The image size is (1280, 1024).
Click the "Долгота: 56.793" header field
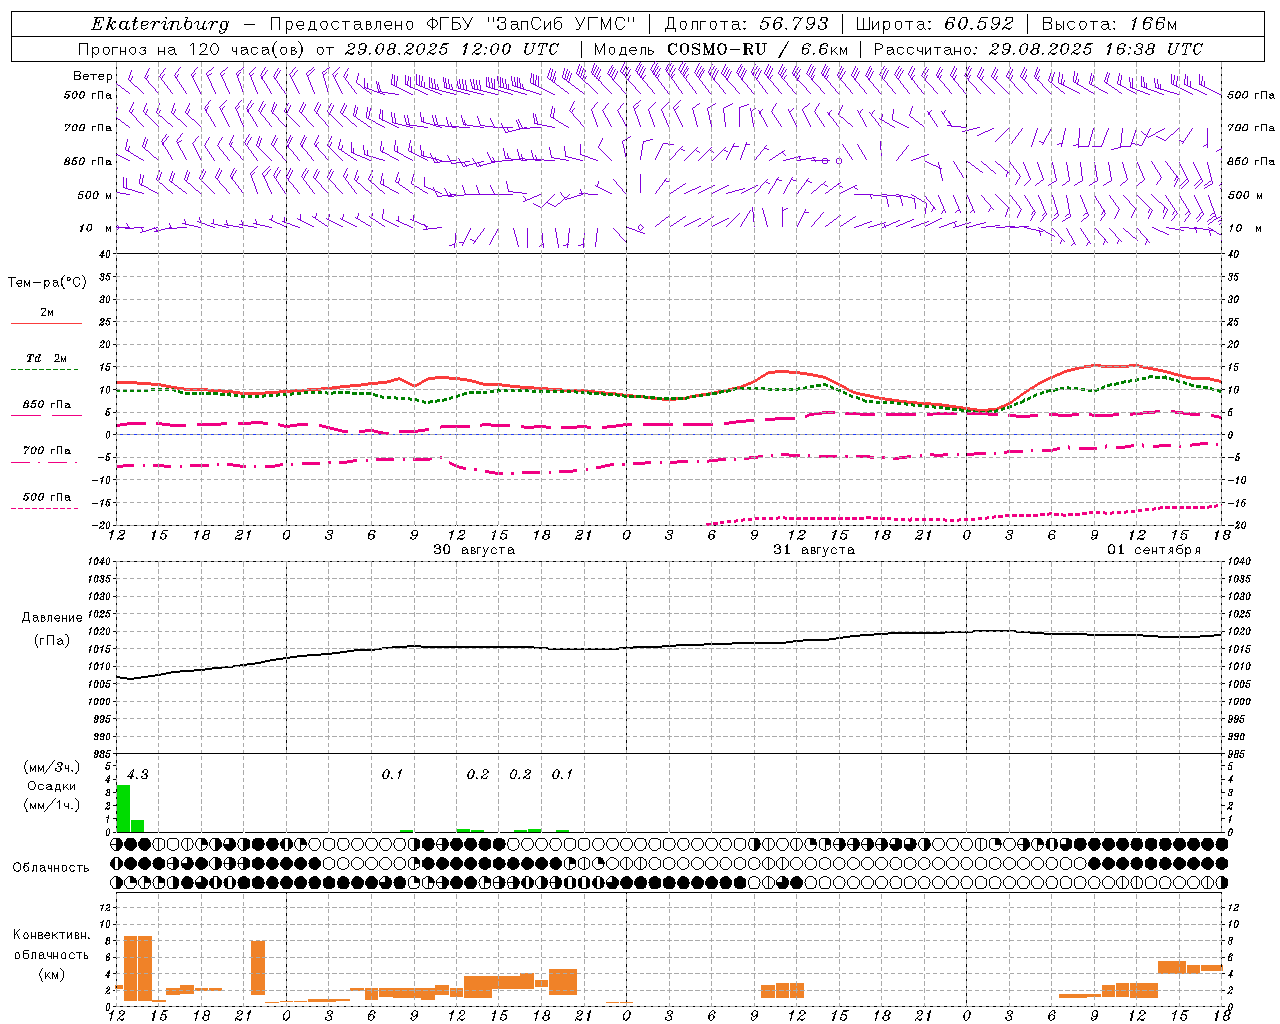pos(747,24)
